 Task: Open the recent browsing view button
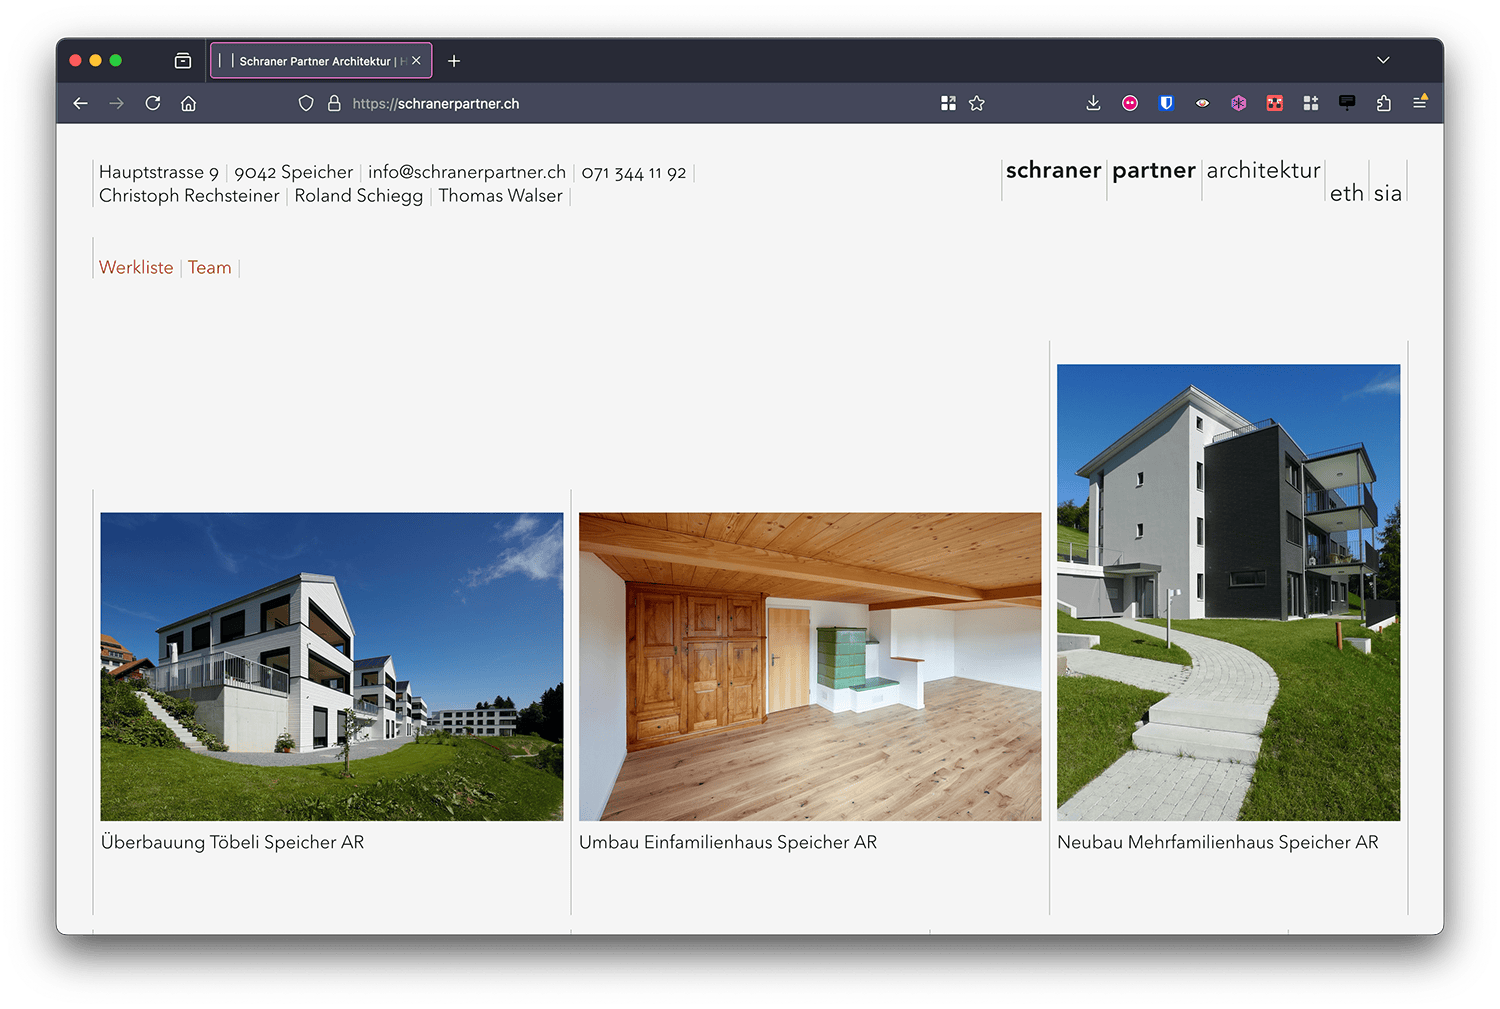tap(183, 61)
